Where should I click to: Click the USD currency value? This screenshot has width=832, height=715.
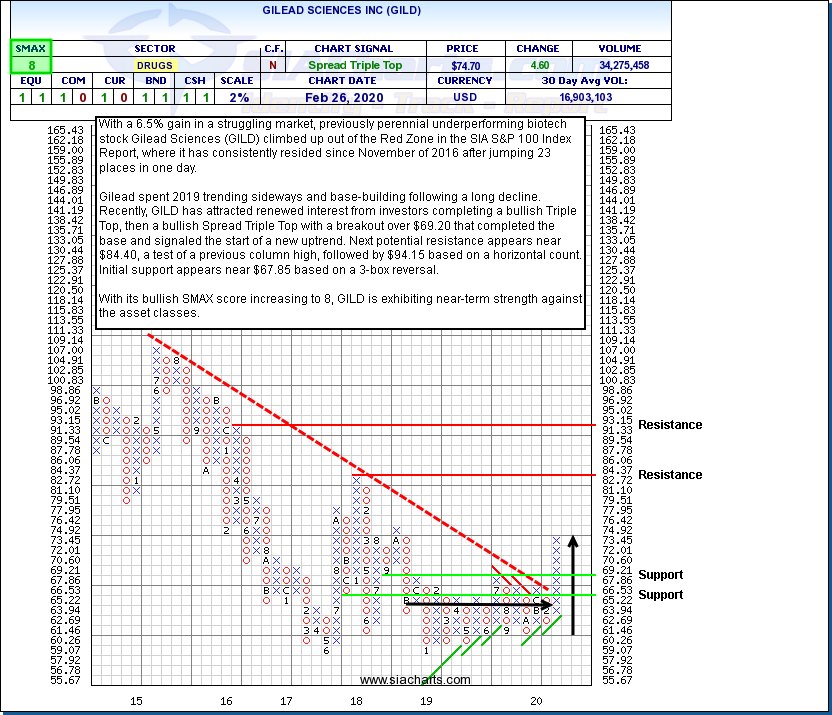465,97
